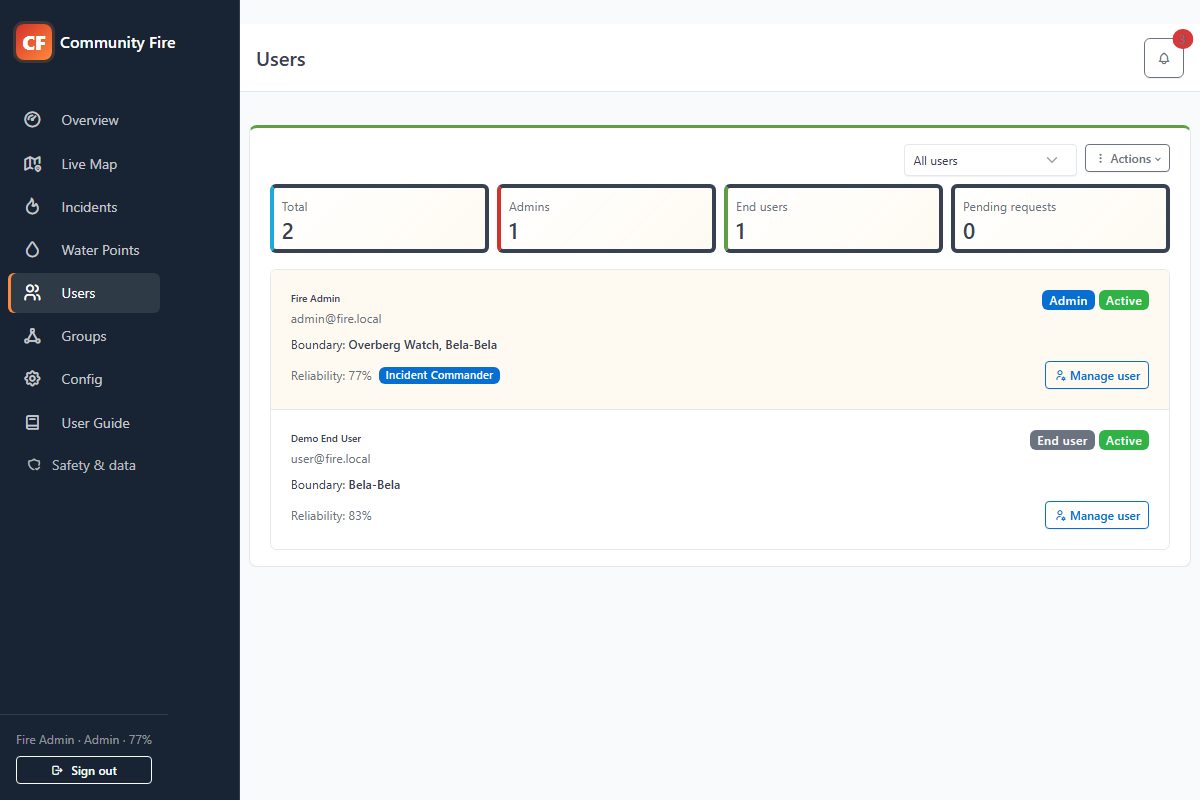Click the Water Points droplet icon

click(x=33, y=250)
